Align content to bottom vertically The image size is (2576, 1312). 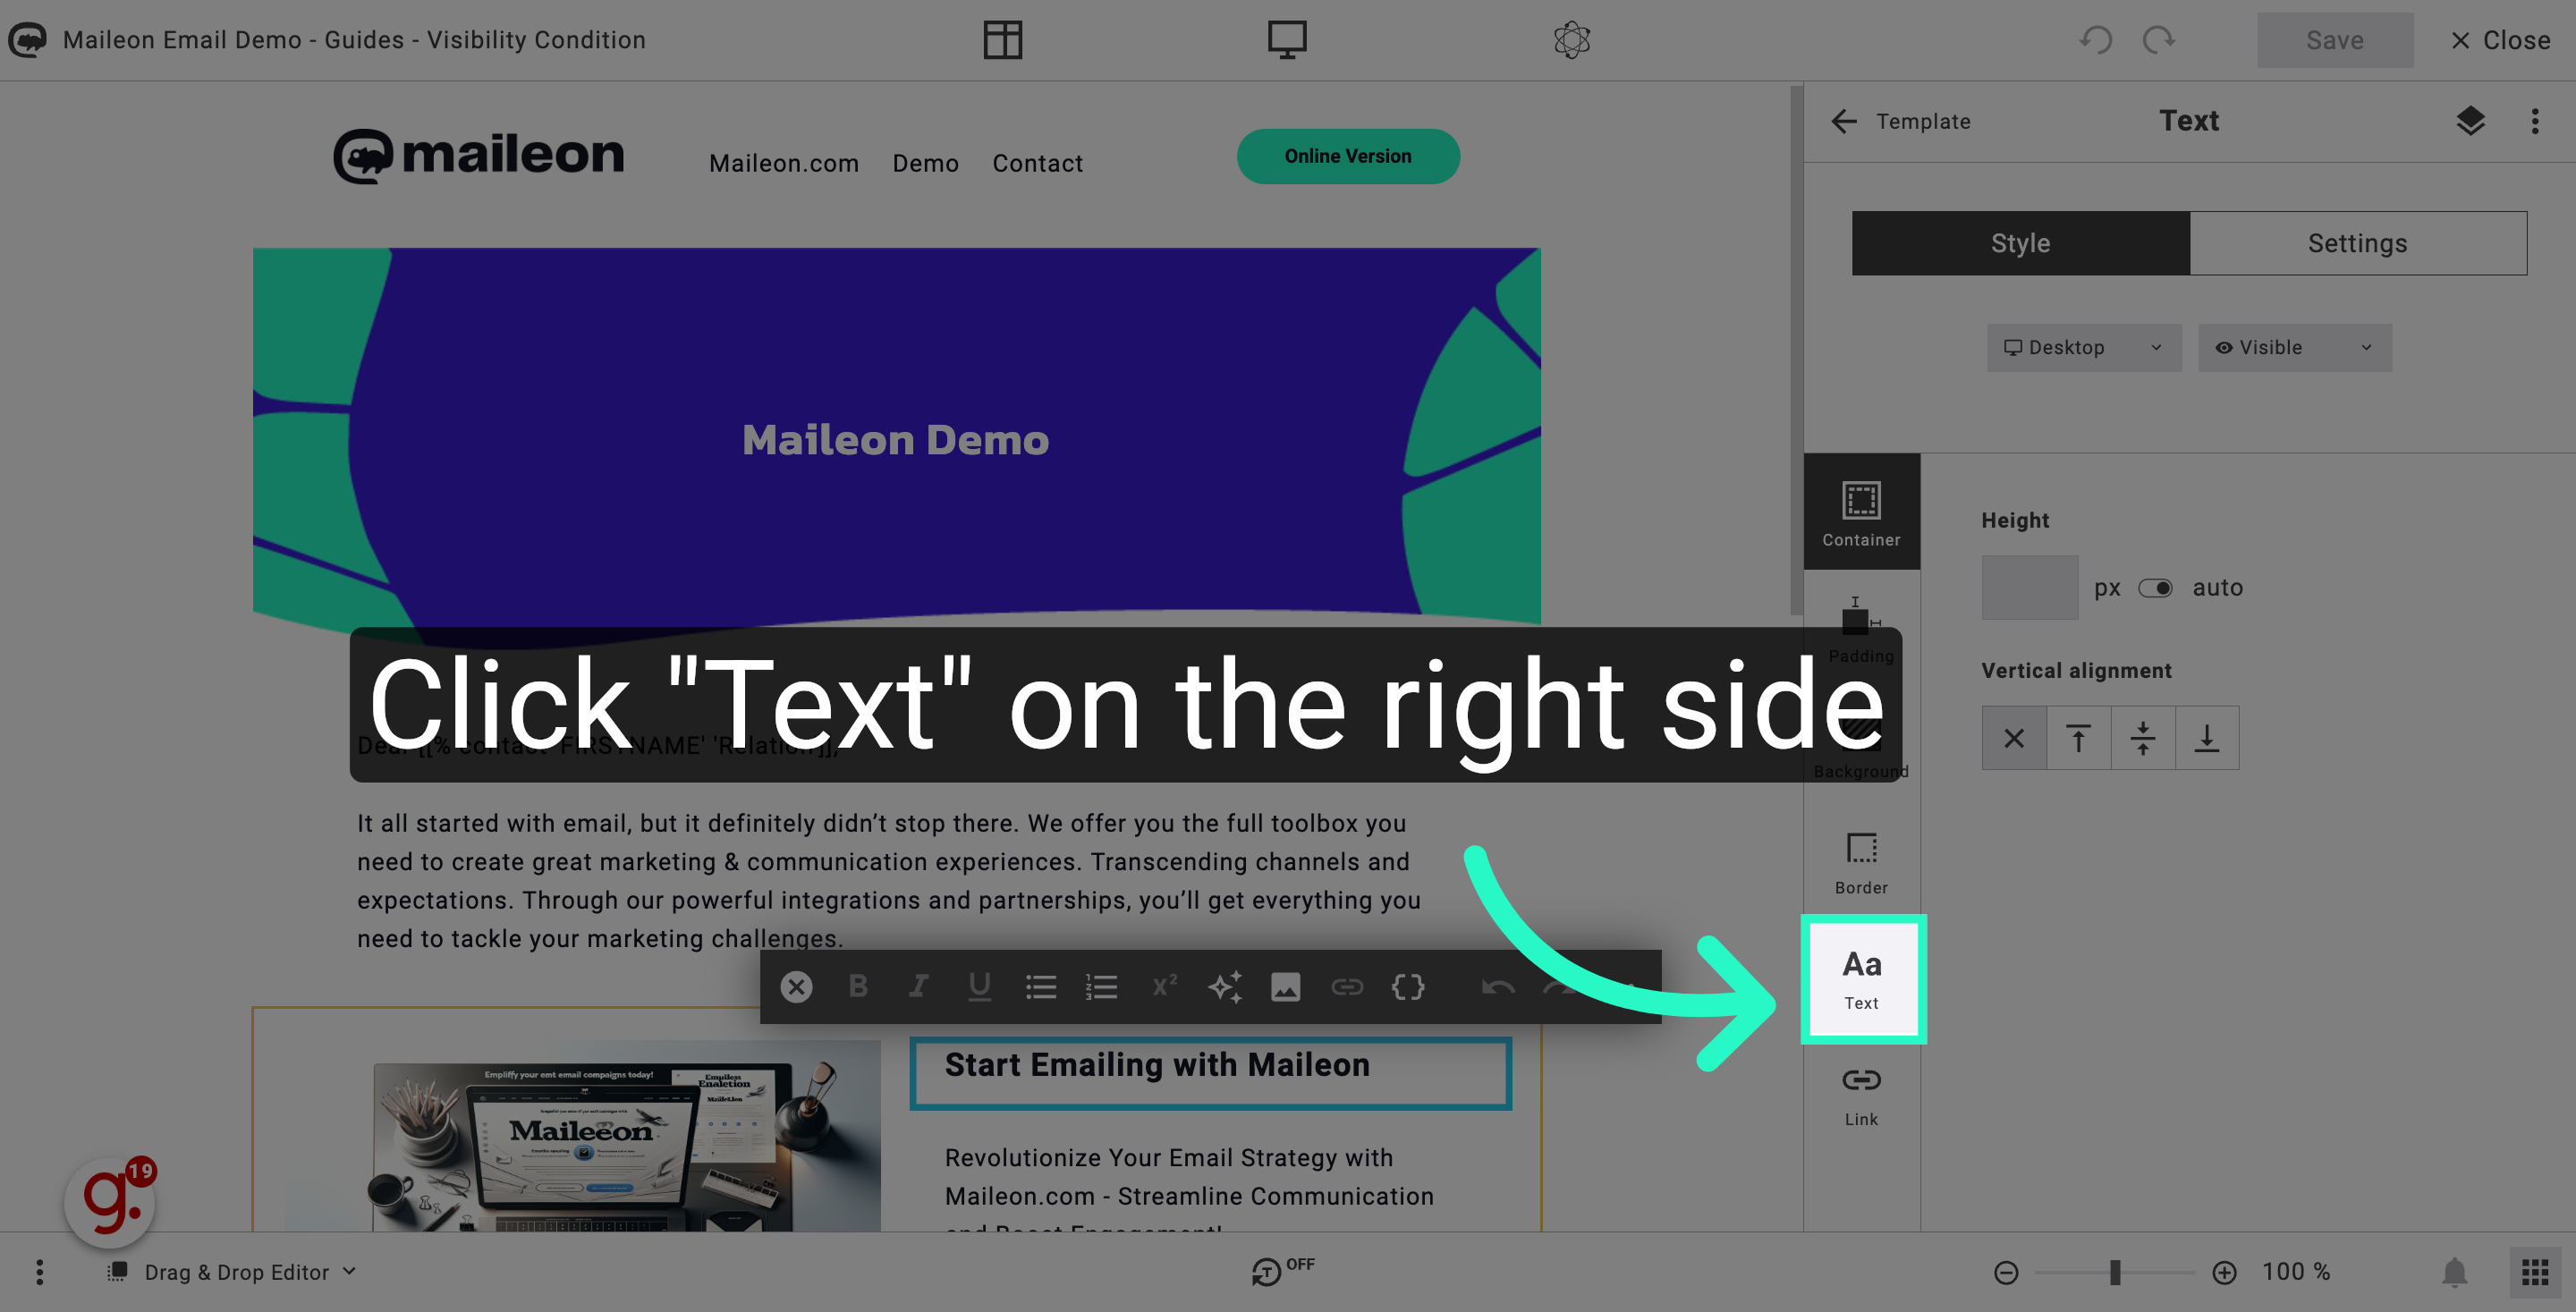[2206, 738]
